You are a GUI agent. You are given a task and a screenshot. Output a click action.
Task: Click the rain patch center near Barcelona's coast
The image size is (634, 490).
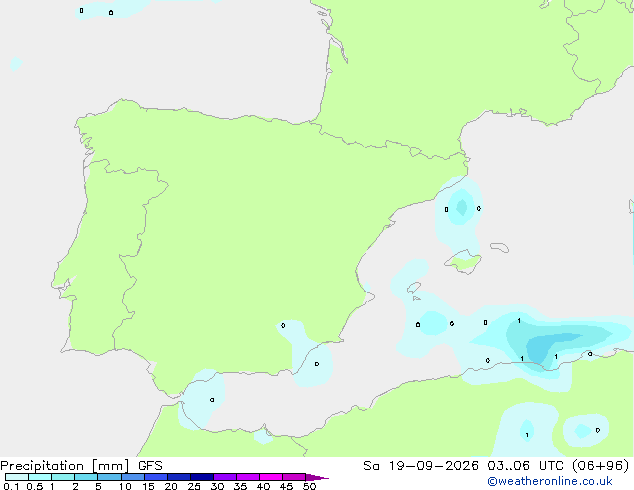(461, 207)
